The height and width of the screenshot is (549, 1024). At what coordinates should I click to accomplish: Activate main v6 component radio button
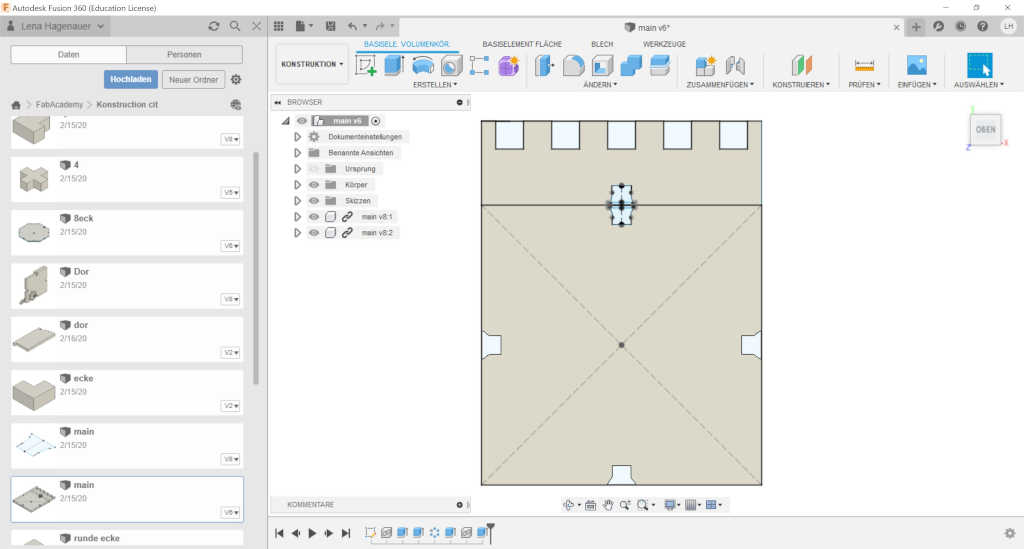376,121
